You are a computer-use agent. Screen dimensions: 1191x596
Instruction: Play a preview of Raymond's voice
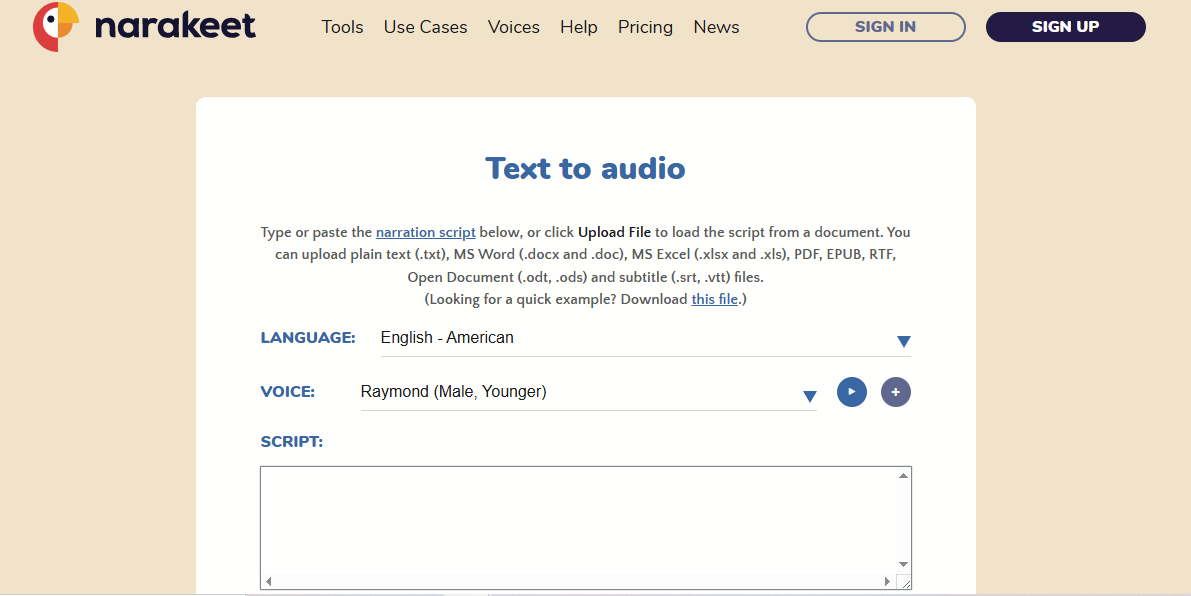point(852,392)
